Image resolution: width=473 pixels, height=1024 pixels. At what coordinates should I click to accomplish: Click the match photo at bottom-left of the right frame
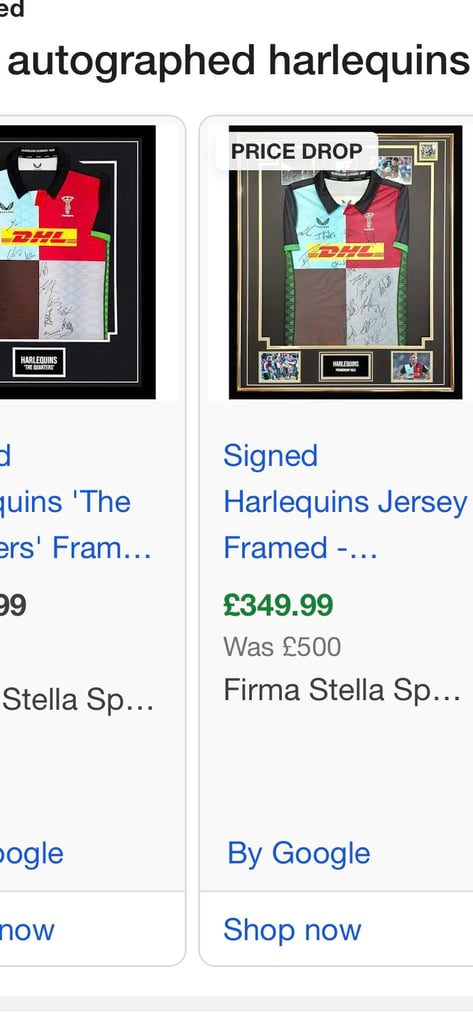point(280,366)
